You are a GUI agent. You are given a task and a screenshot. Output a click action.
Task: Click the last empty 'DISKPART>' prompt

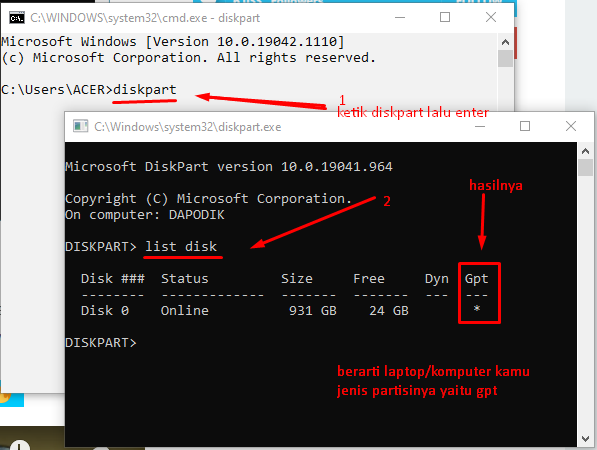click(x=101, y=343)
